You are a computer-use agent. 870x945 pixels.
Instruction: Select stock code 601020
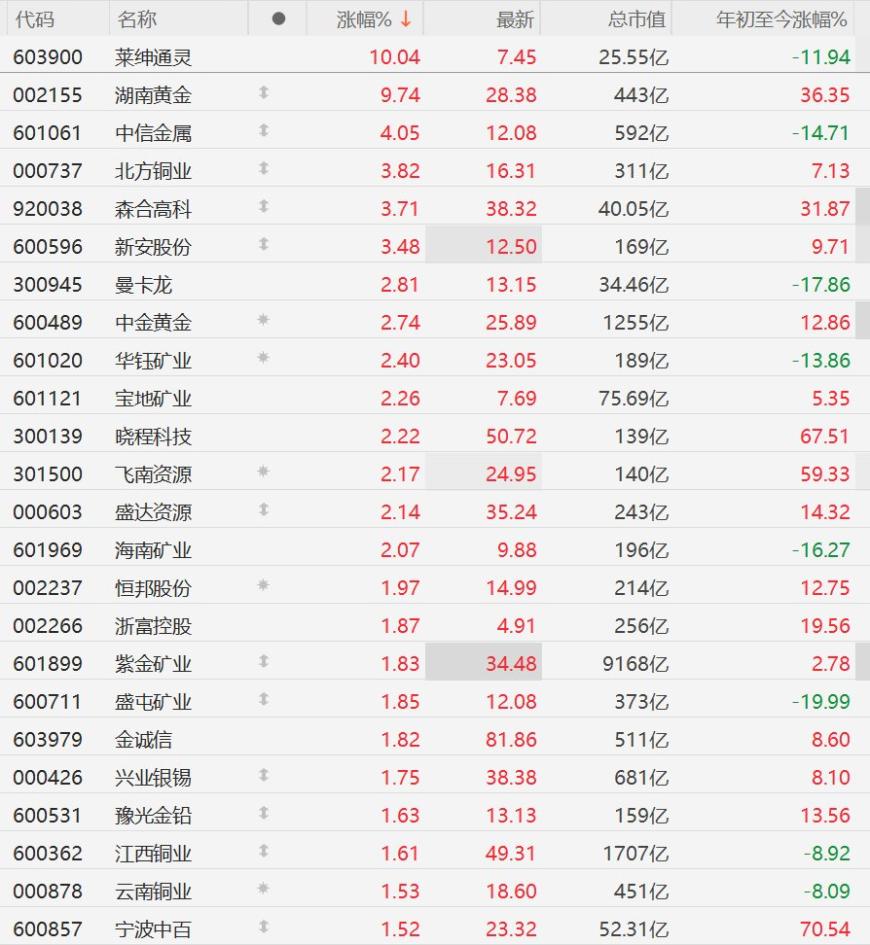click(48, 361)
